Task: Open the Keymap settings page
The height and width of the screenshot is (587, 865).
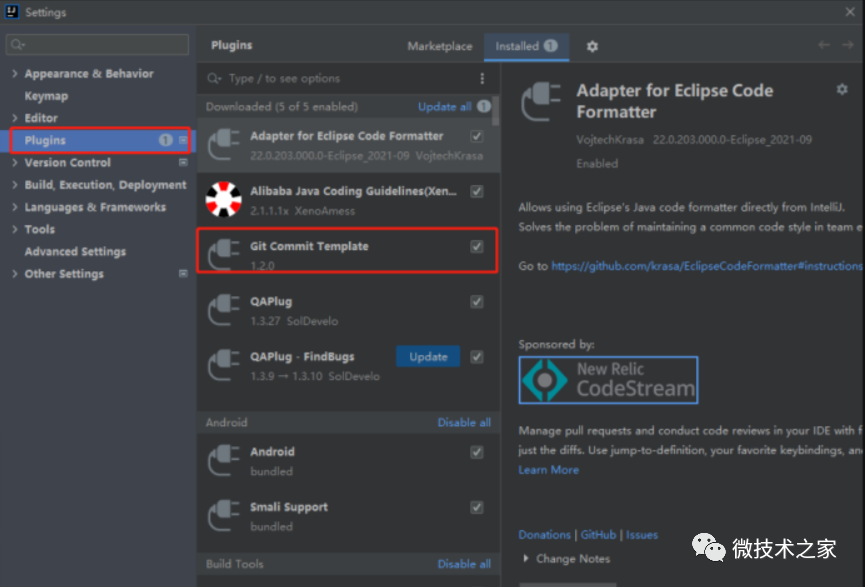Action: pyautogui.click(x=46, y=96)
